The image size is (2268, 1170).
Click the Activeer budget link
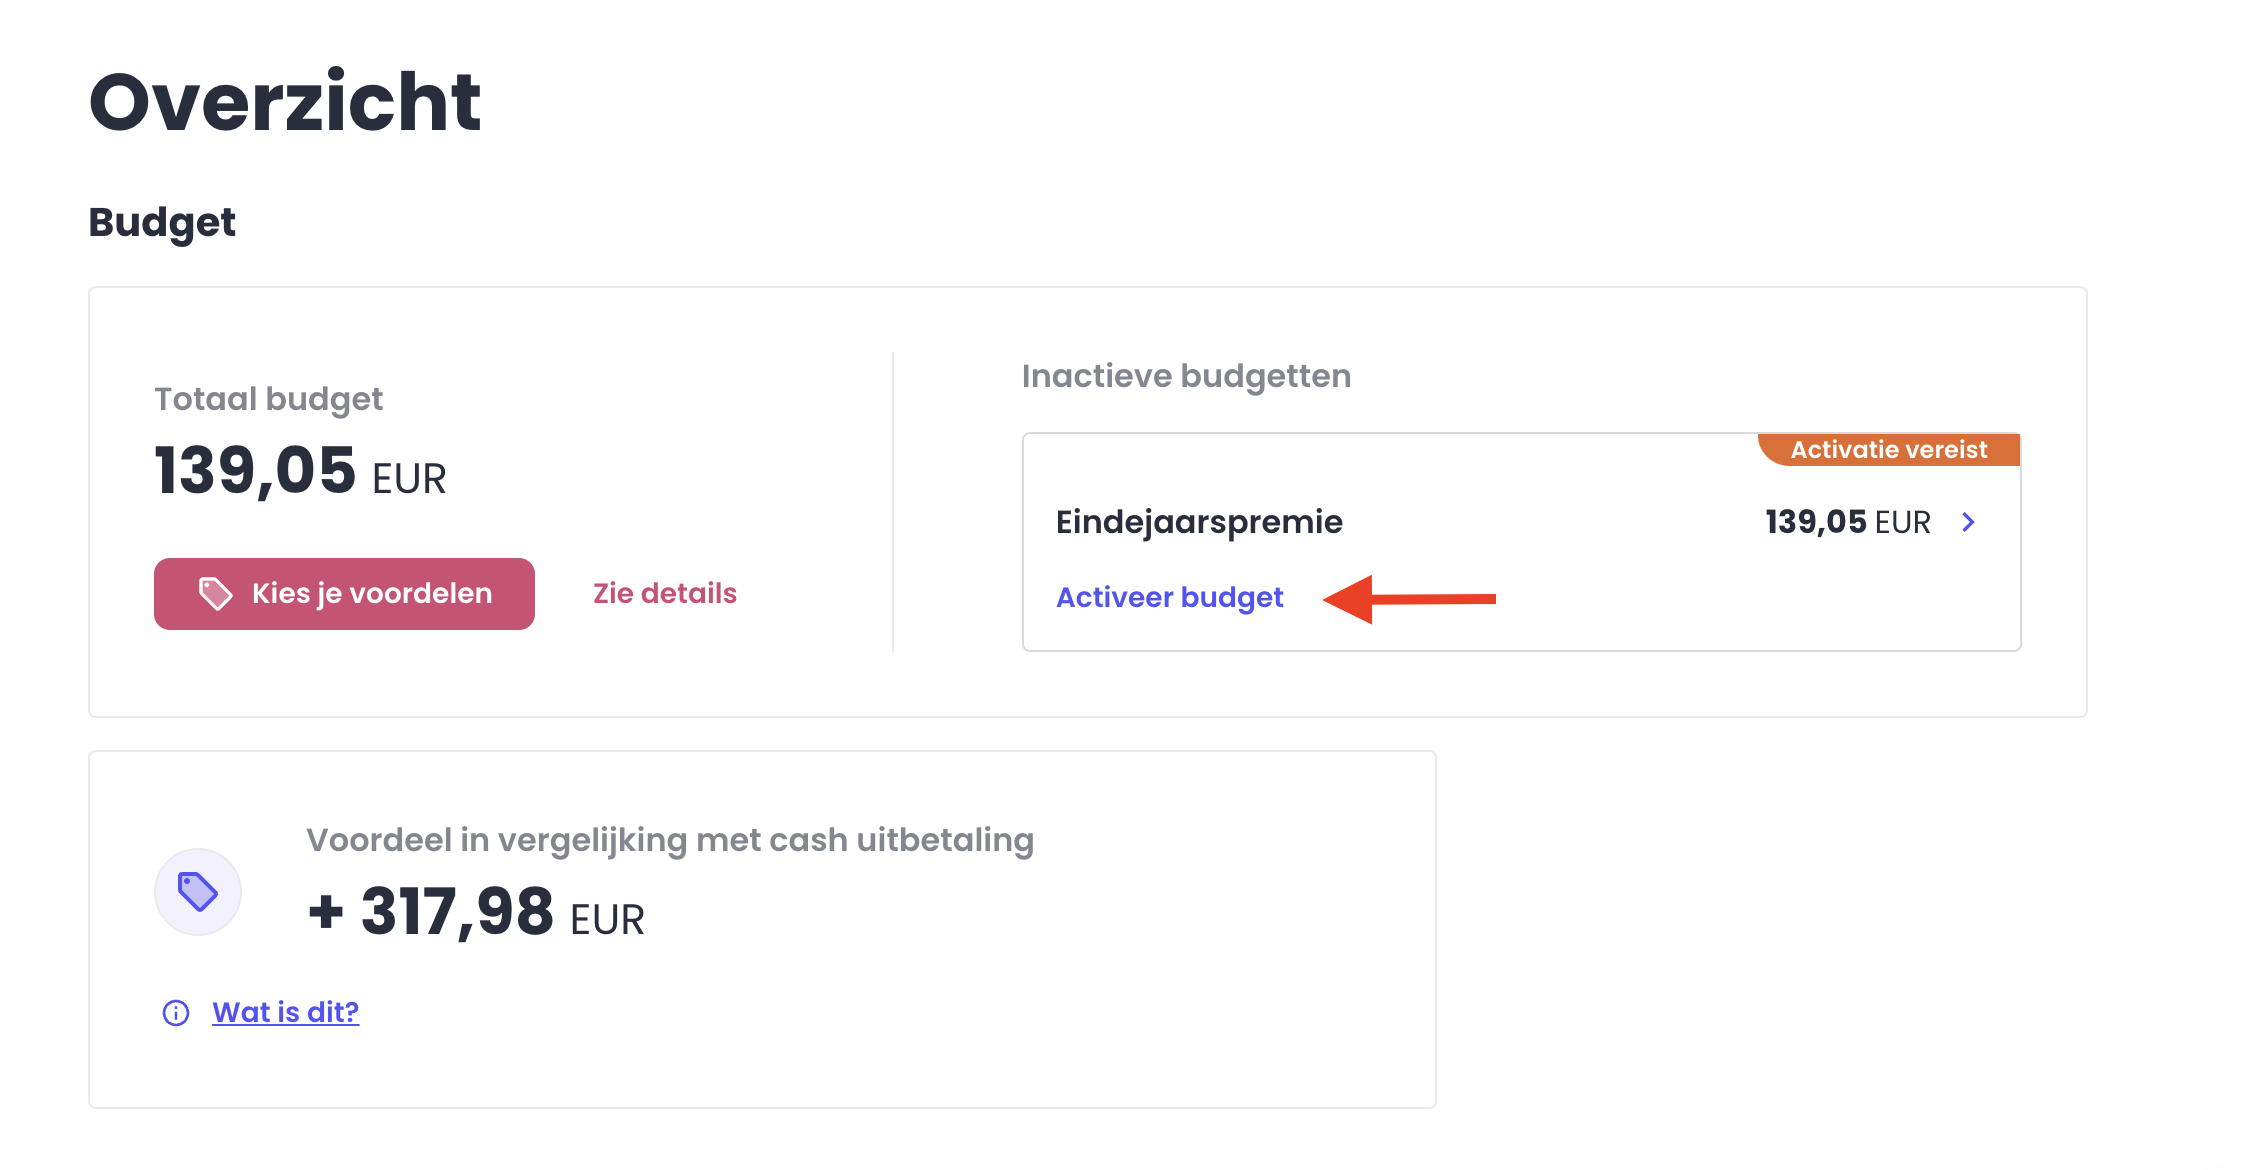click(x=1170, y=598)
